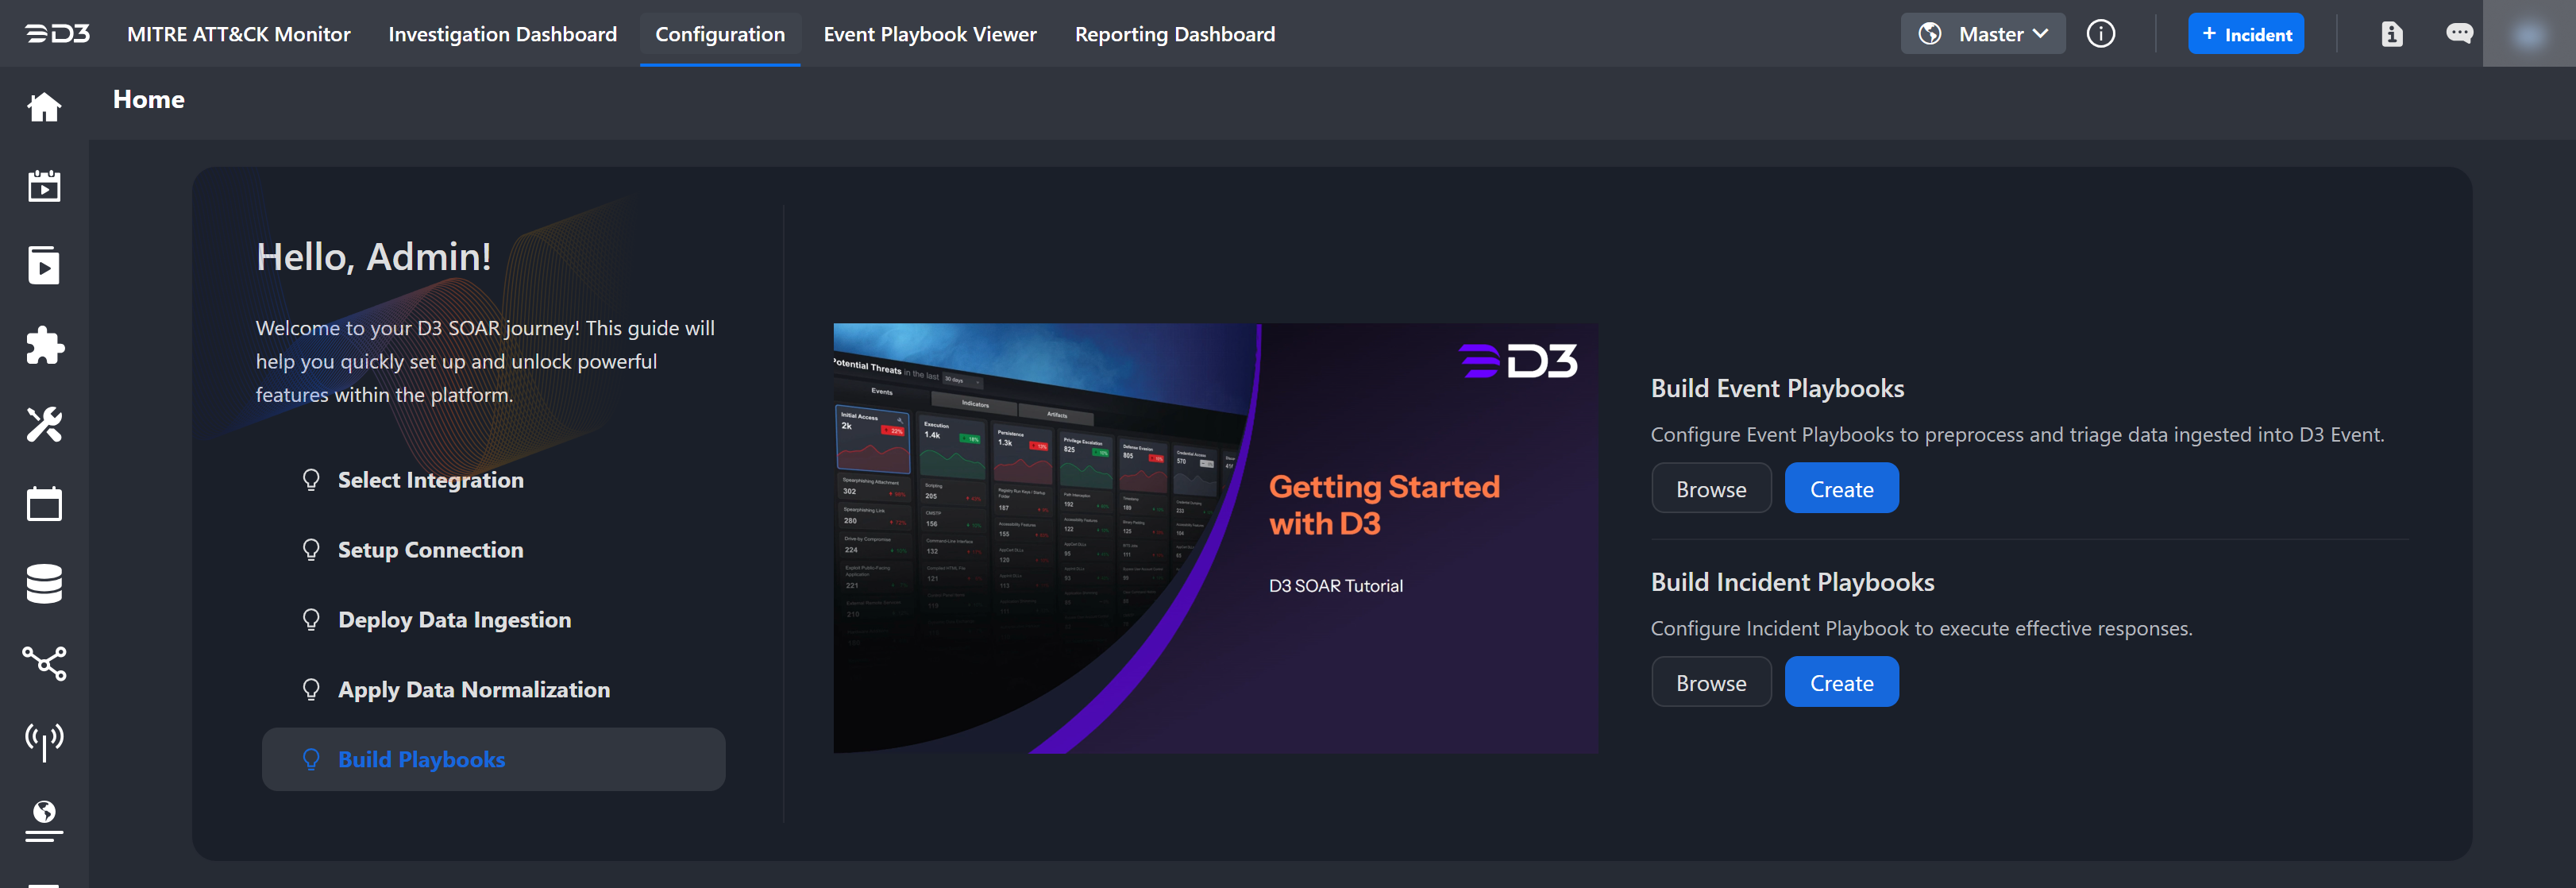The width and height of the screenshot is (2576, 888).
Task: Open the D3 hamburger menu logo
Action: point(57,34)
